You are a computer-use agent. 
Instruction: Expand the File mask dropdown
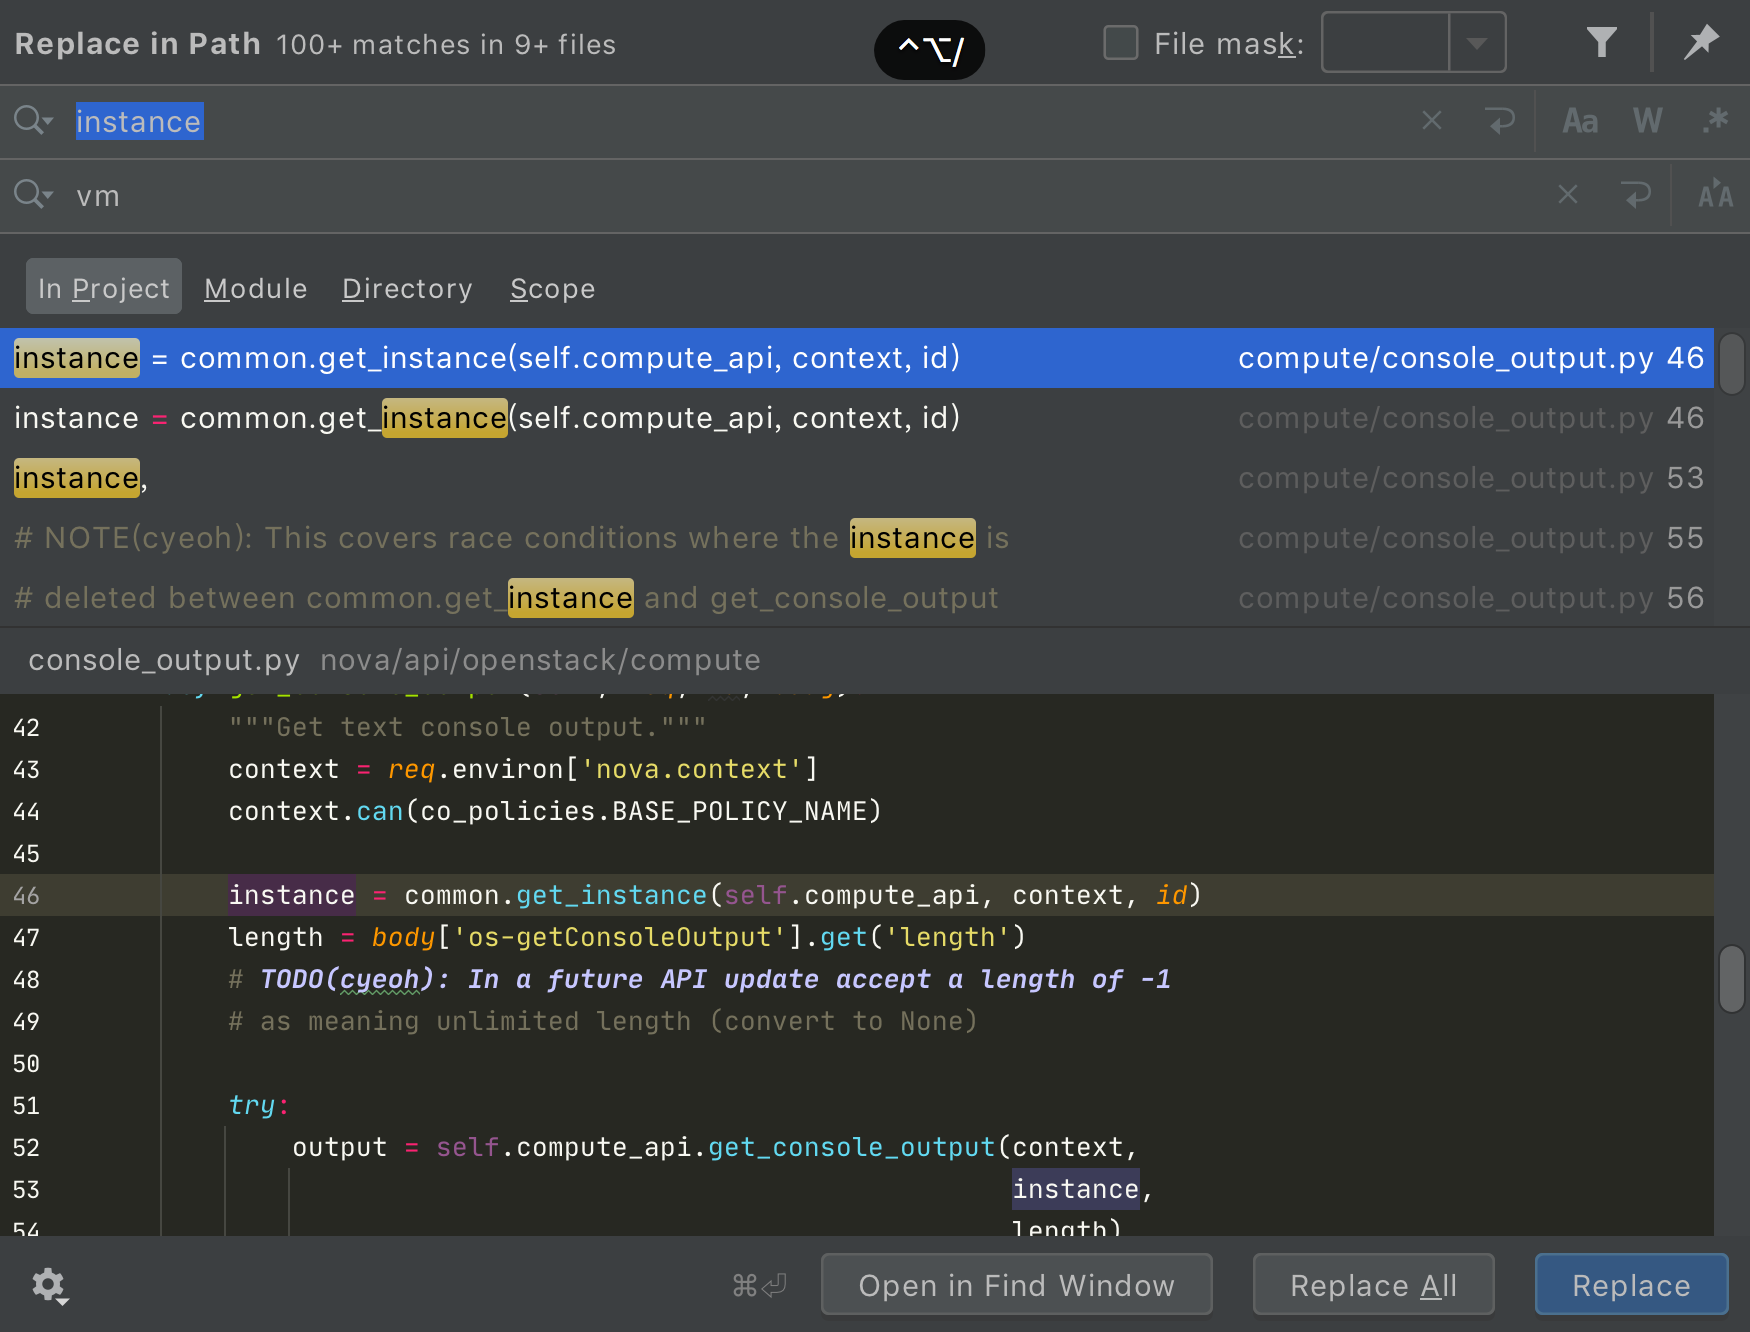(x=1477, y=43)
